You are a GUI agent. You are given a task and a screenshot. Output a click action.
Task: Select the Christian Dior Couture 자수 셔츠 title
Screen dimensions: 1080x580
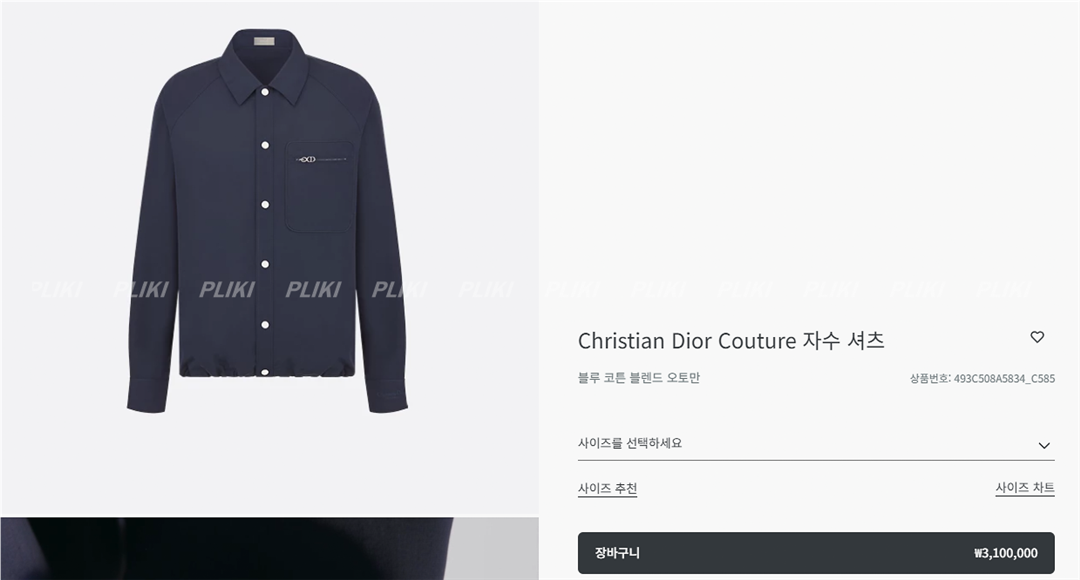click(x=731, y=340)
